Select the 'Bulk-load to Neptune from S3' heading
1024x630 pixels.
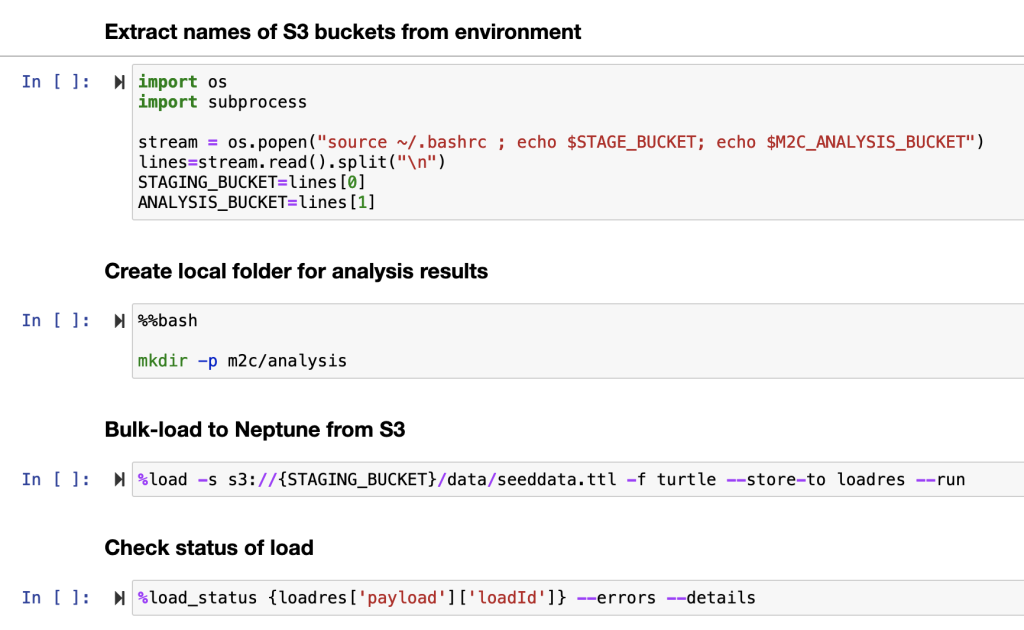point(255,430)
